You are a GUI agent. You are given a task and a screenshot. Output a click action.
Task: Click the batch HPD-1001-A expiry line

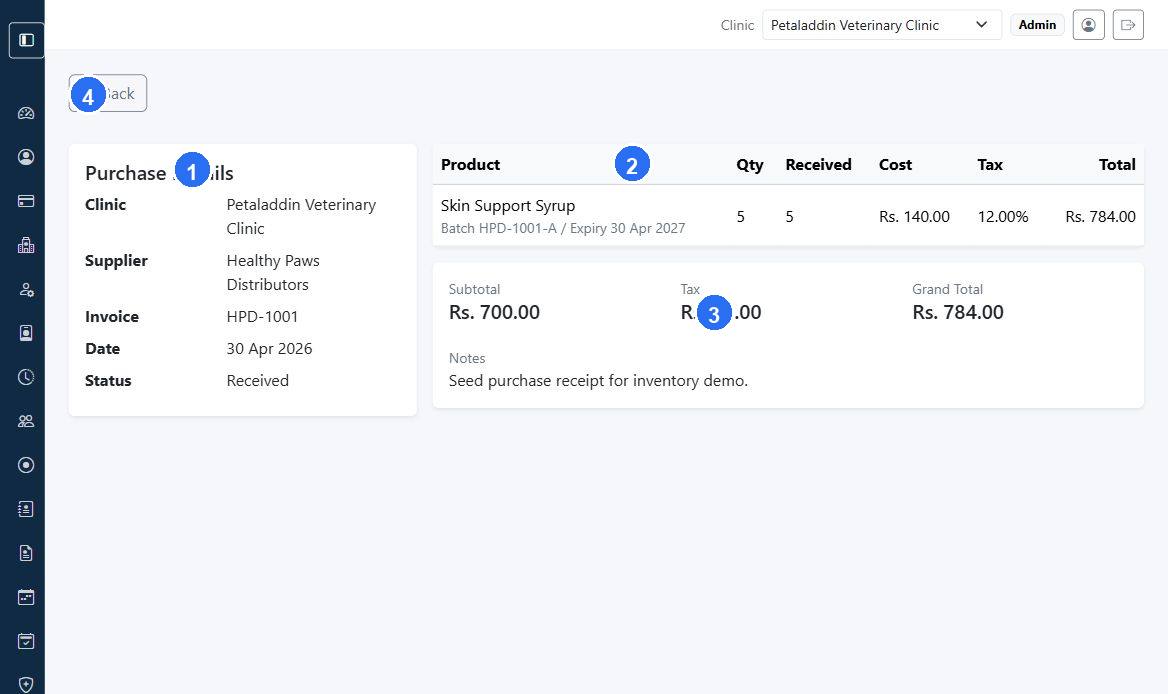pos(562,229)
